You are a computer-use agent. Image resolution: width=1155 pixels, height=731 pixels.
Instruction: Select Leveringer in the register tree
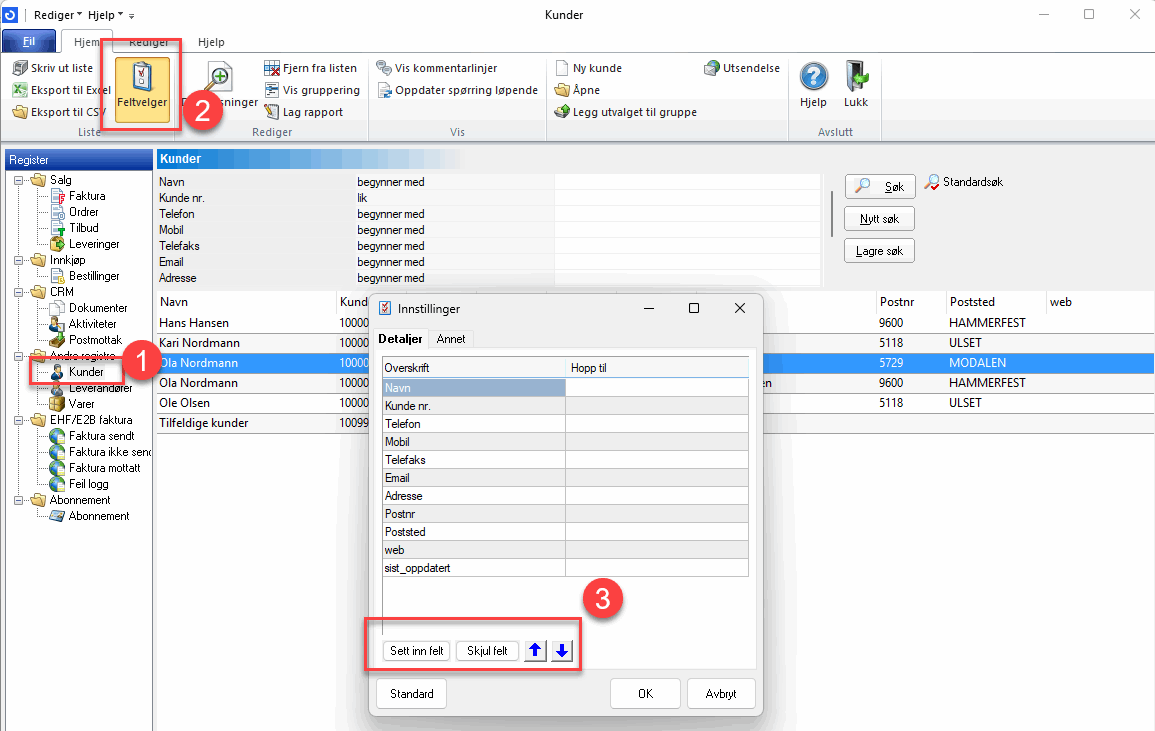point(93,244)
